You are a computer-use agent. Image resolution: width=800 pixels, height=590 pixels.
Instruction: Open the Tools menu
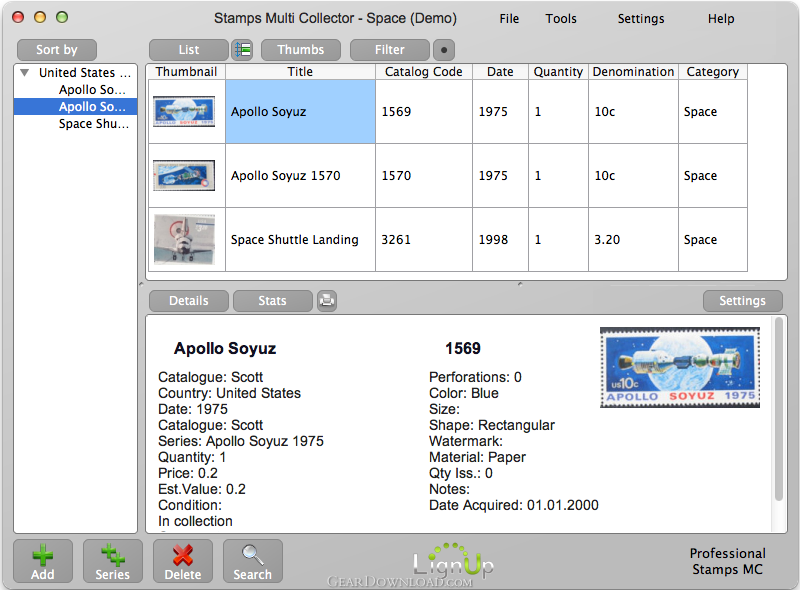click(x=561, y=19)
